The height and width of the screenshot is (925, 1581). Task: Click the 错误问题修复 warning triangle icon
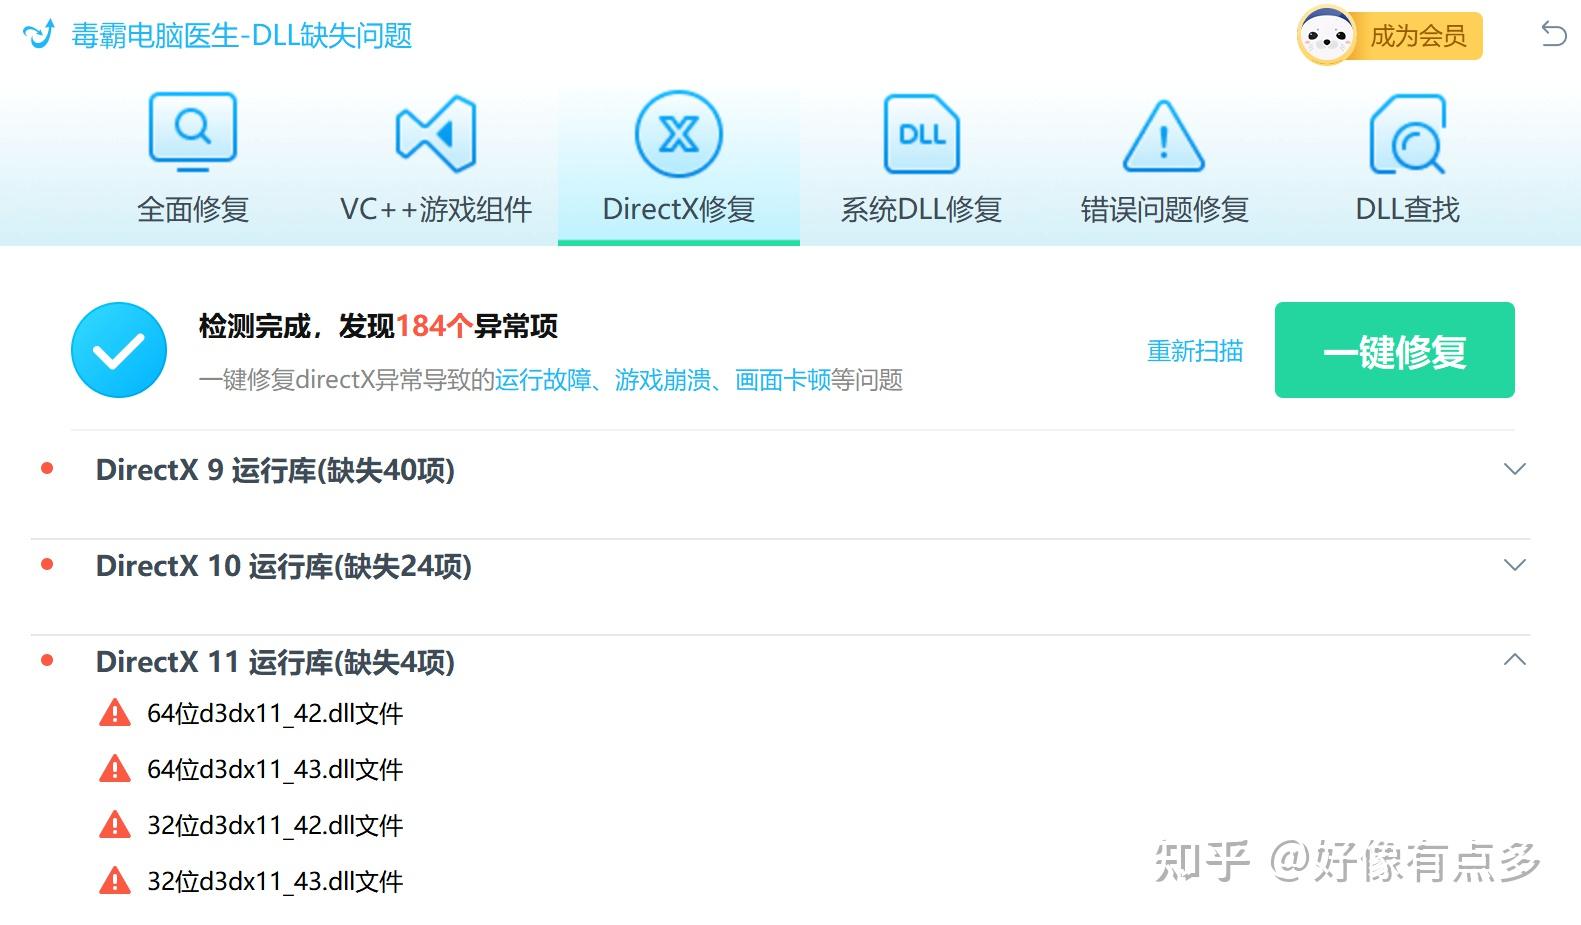coord(1164,136)
